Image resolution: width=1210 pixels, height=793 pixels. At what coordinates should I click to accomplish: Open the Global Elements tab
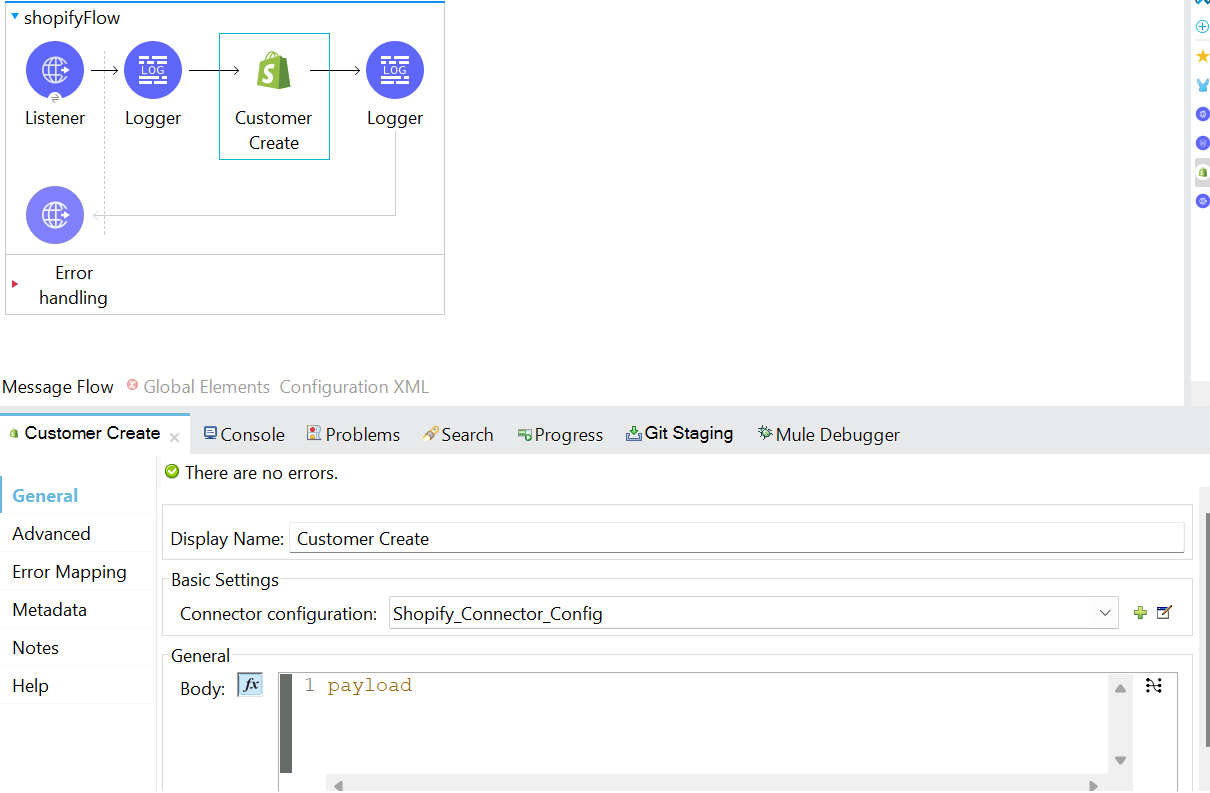point(206,387)
